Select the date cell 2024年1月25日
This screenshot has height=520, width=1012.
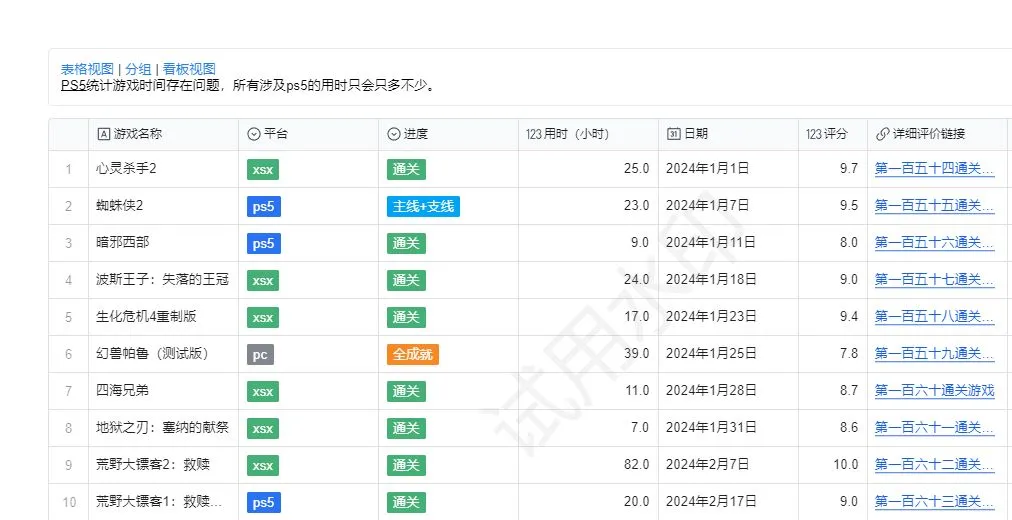tap(729, 354)
